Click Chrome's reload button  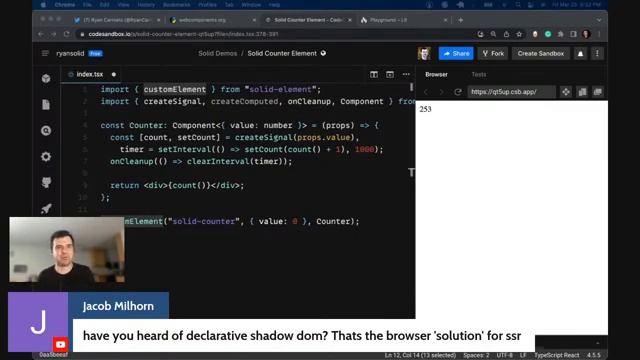tap(67, 34)
